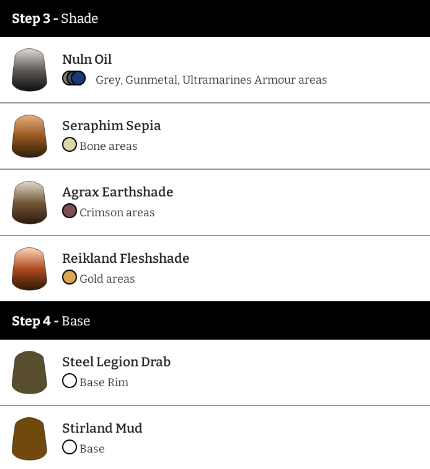430x469 pixels.
Task: Select the bone-coloured swatch circle
Action: (69, 145)
